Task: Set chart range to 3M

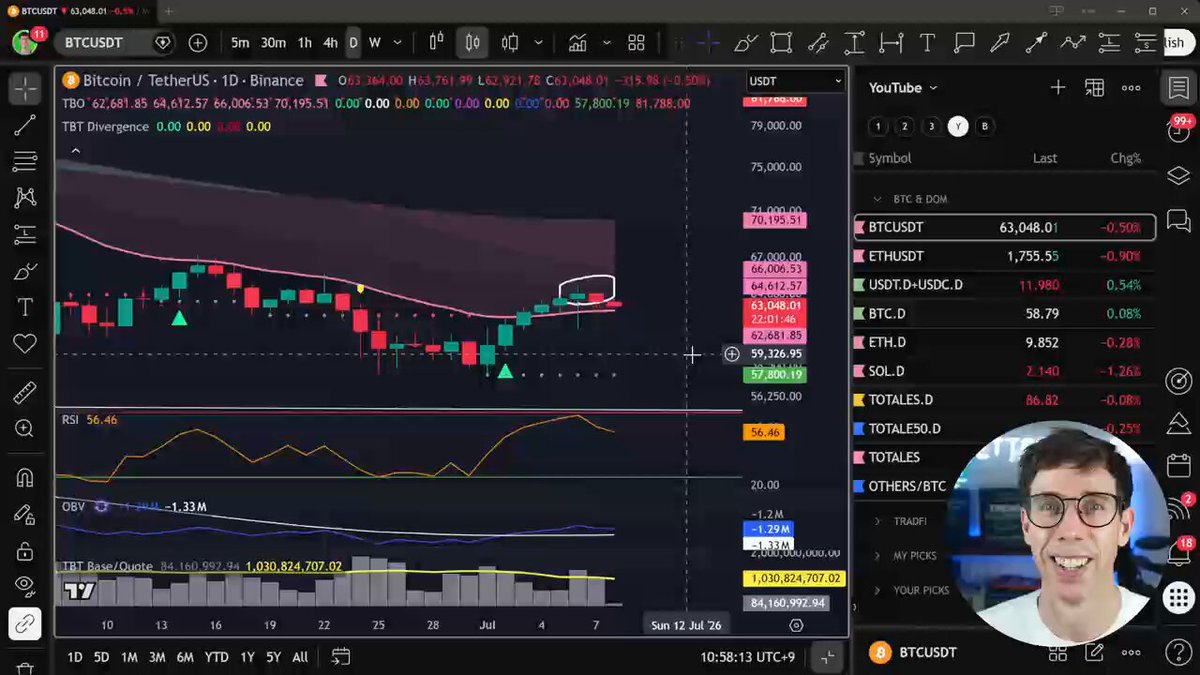Action: [157, 657]
